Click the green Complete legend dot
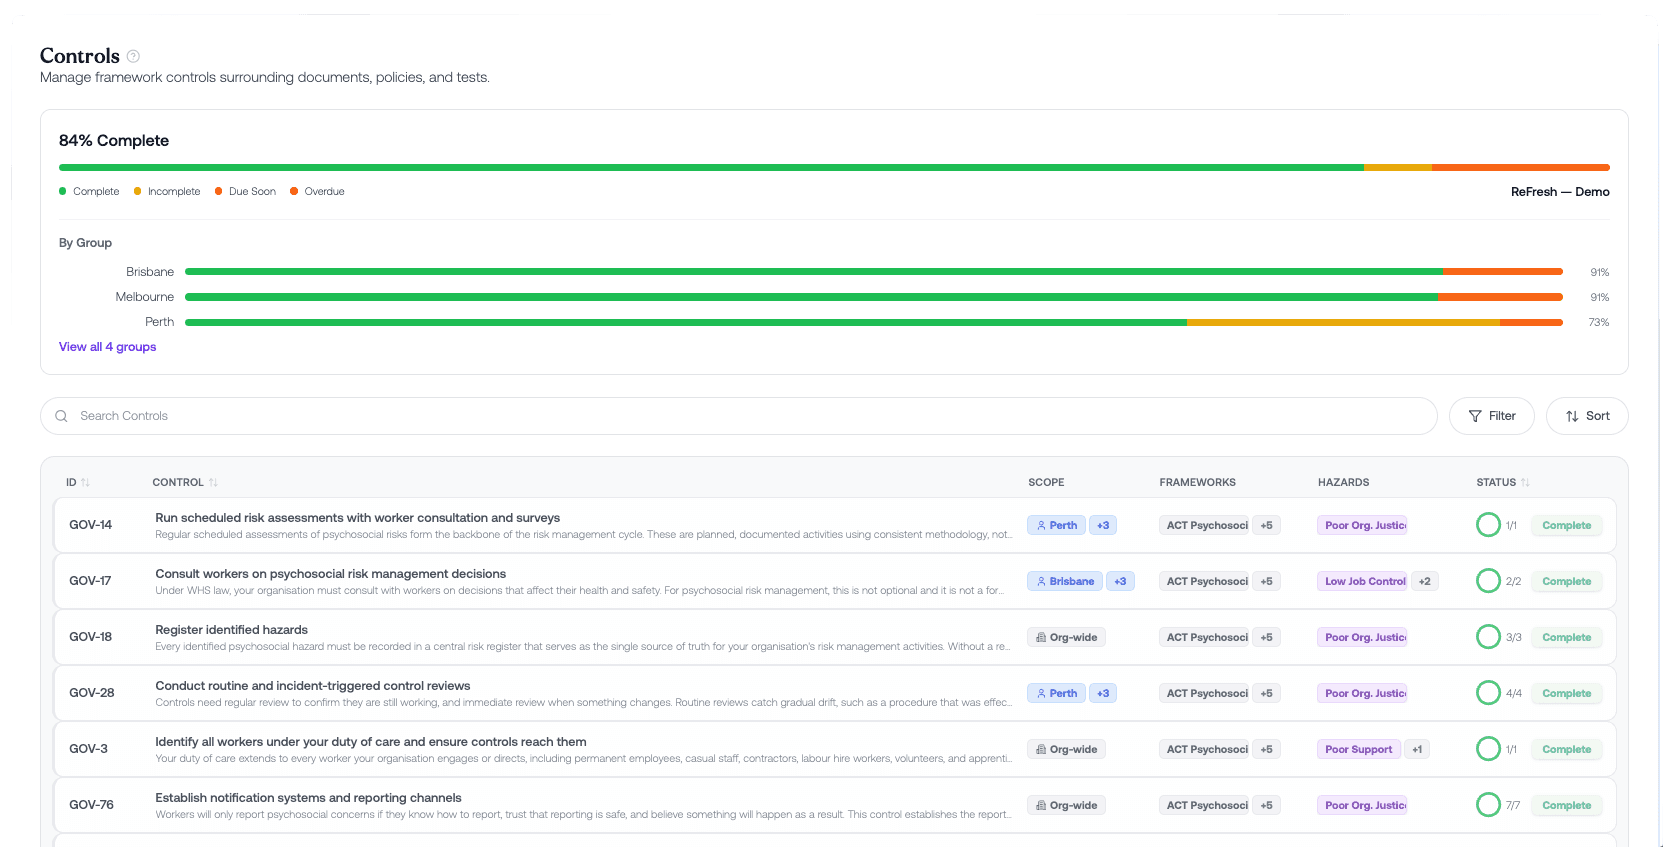 pyautogui.click(x=63, y=191)
